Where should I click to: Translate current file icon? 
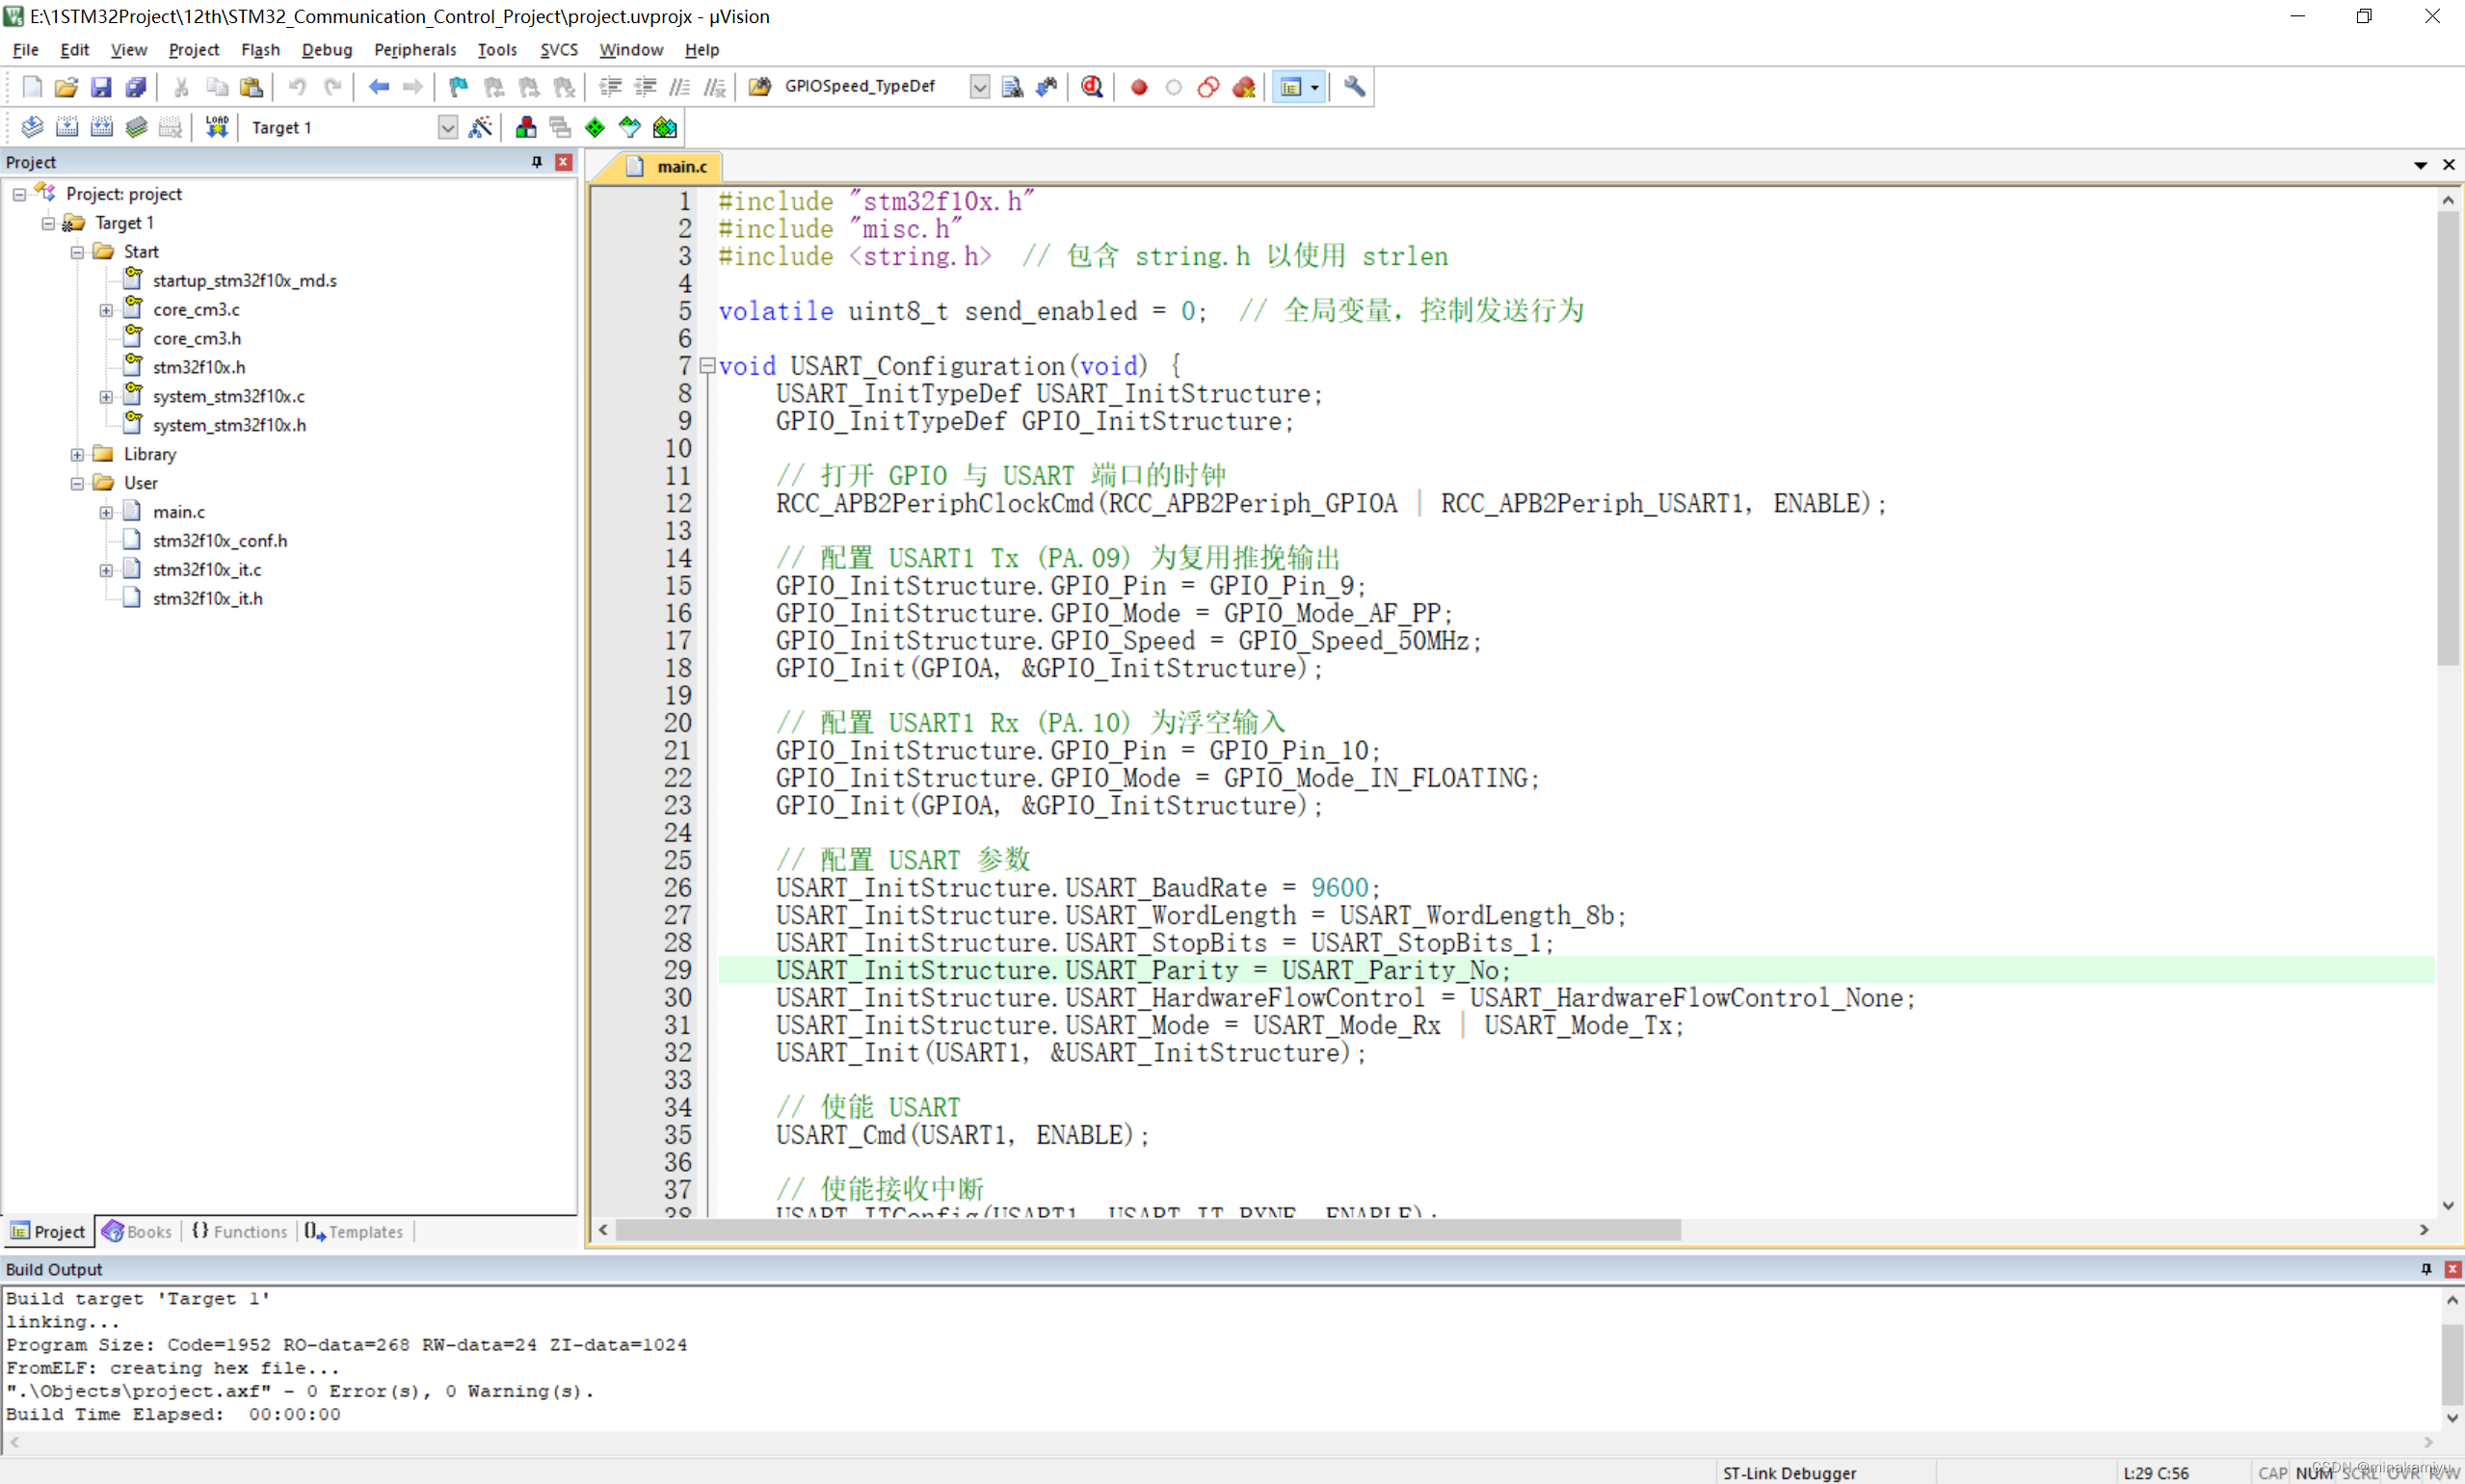point(32,127)
